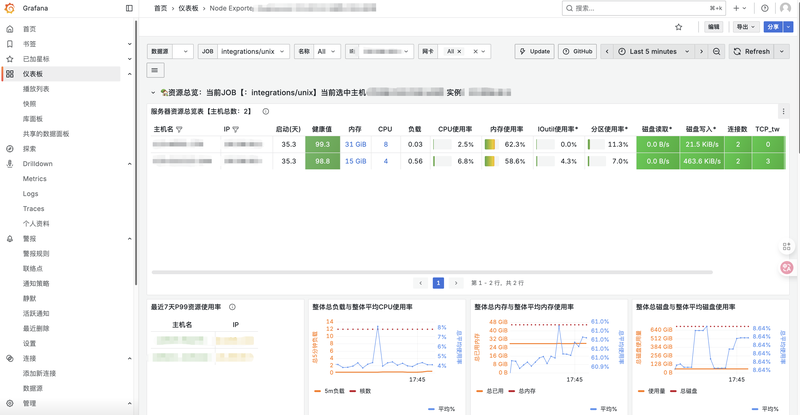
Task: Click the 编辑 edit button
Action: [x=713, y=27]
